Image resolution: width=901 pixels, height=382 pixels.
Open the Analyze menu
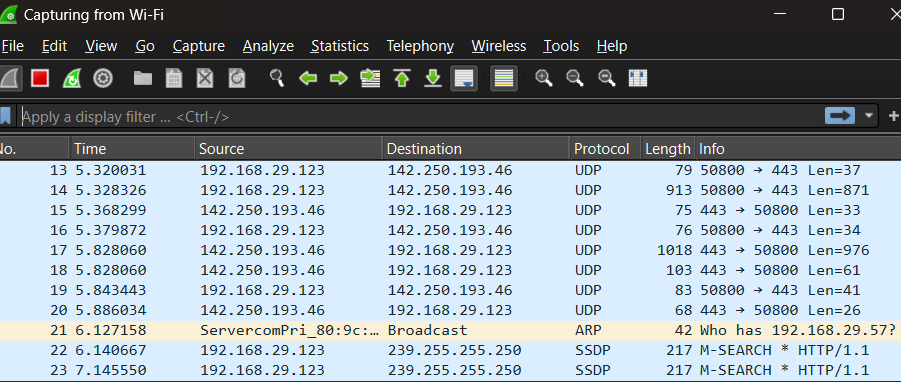coord(268,46)
